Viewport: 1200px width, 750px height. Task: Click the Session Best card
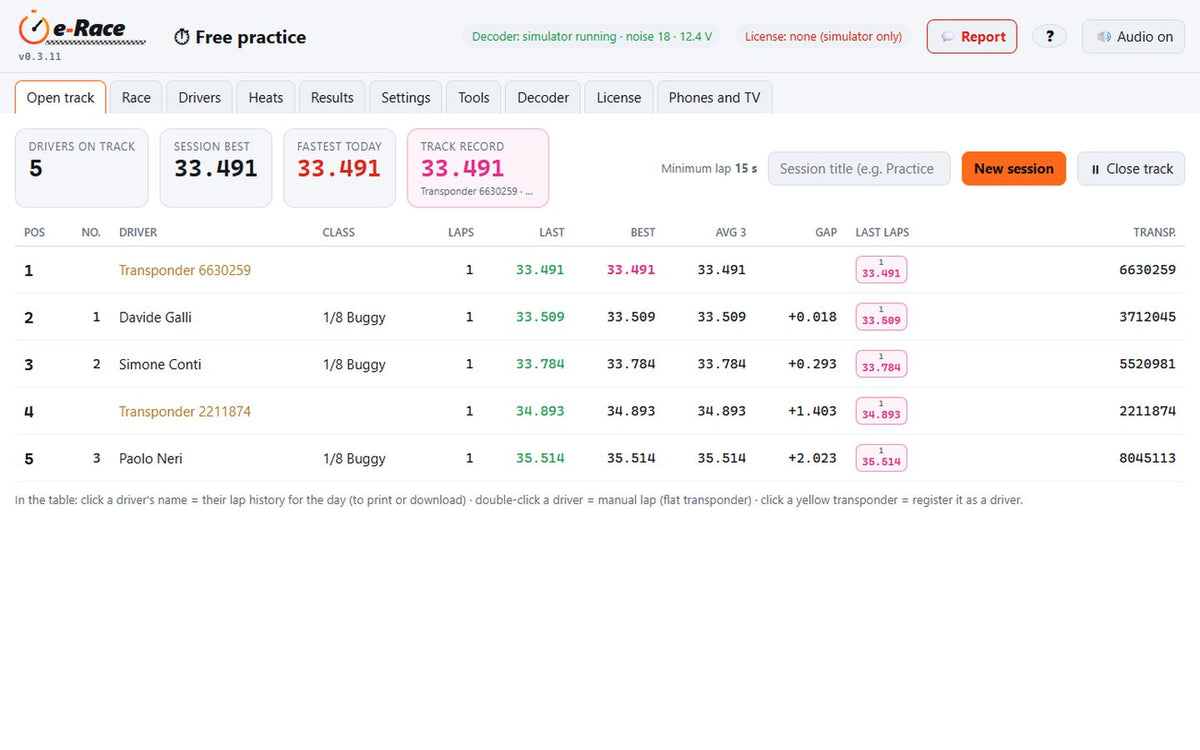[x=216, y=168]
